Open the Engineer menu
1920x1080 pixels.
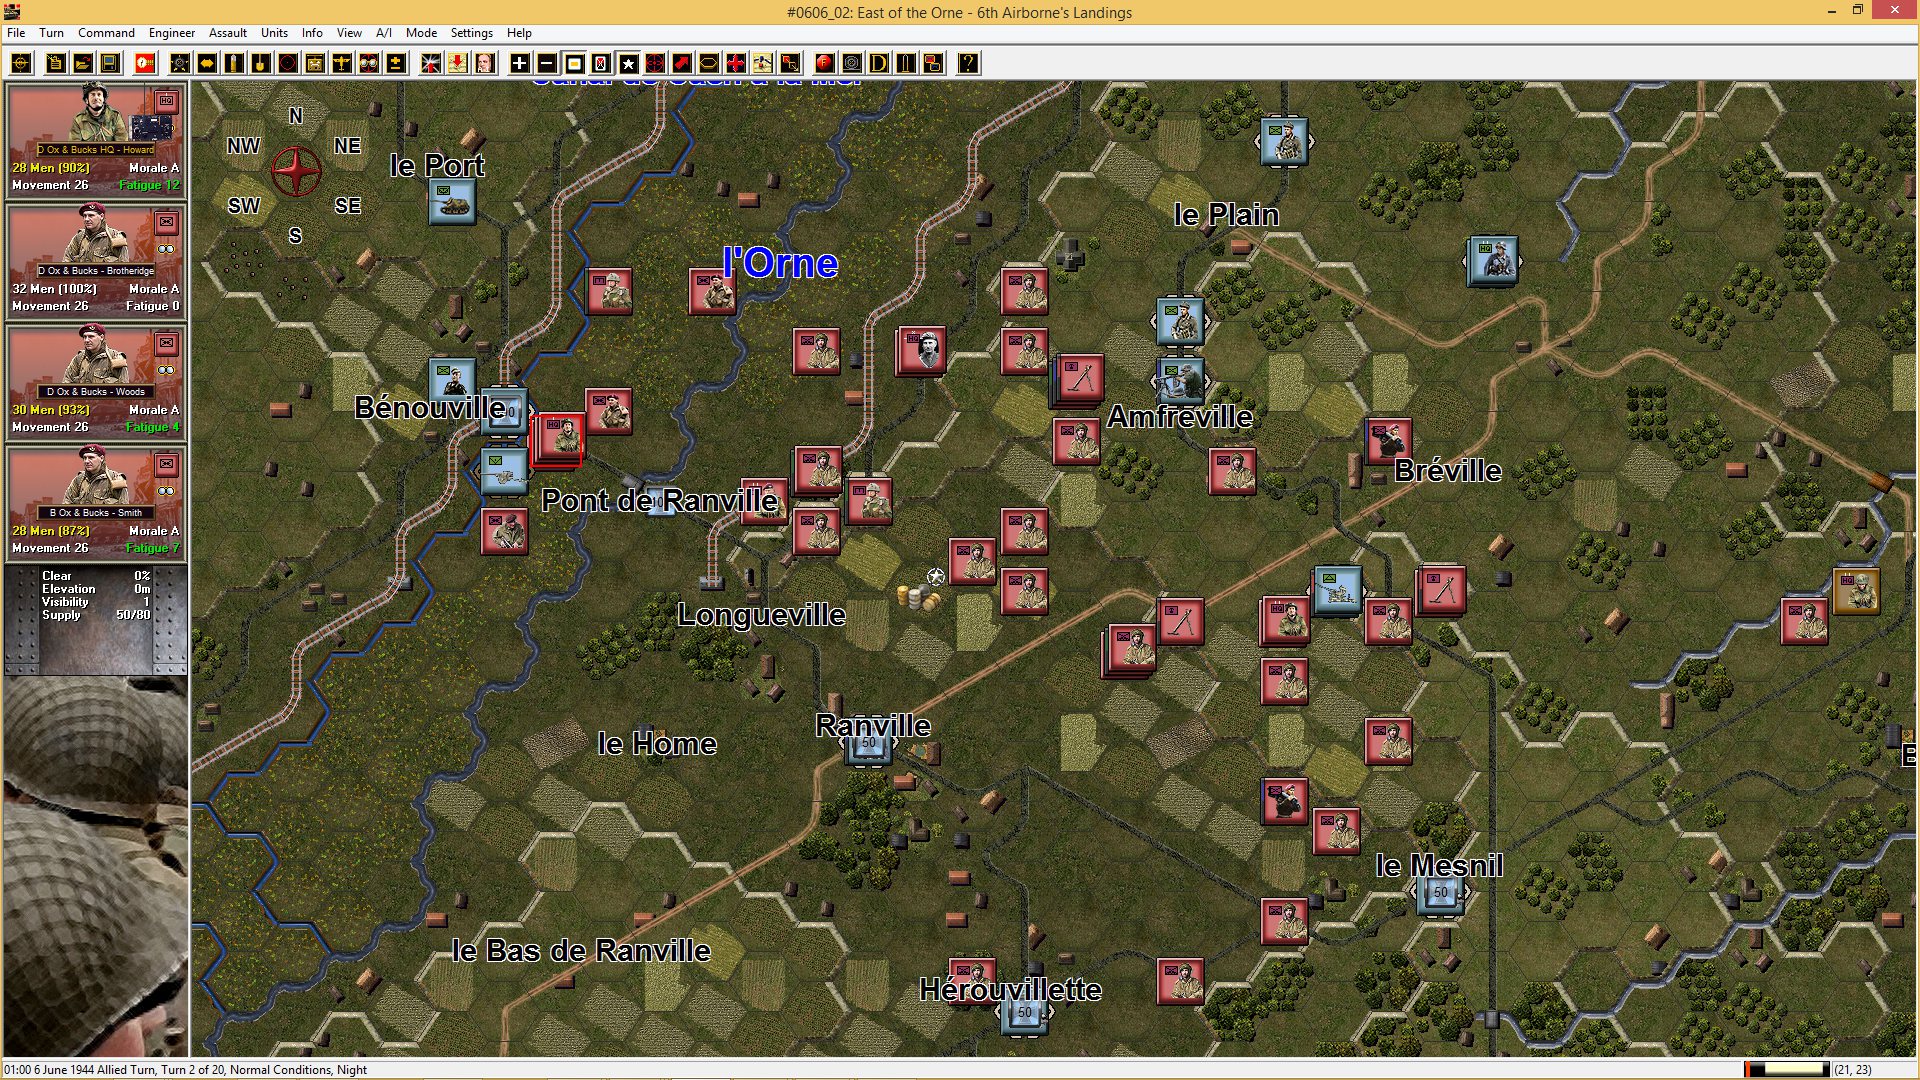pyautogui.click(x=172, y=32)
